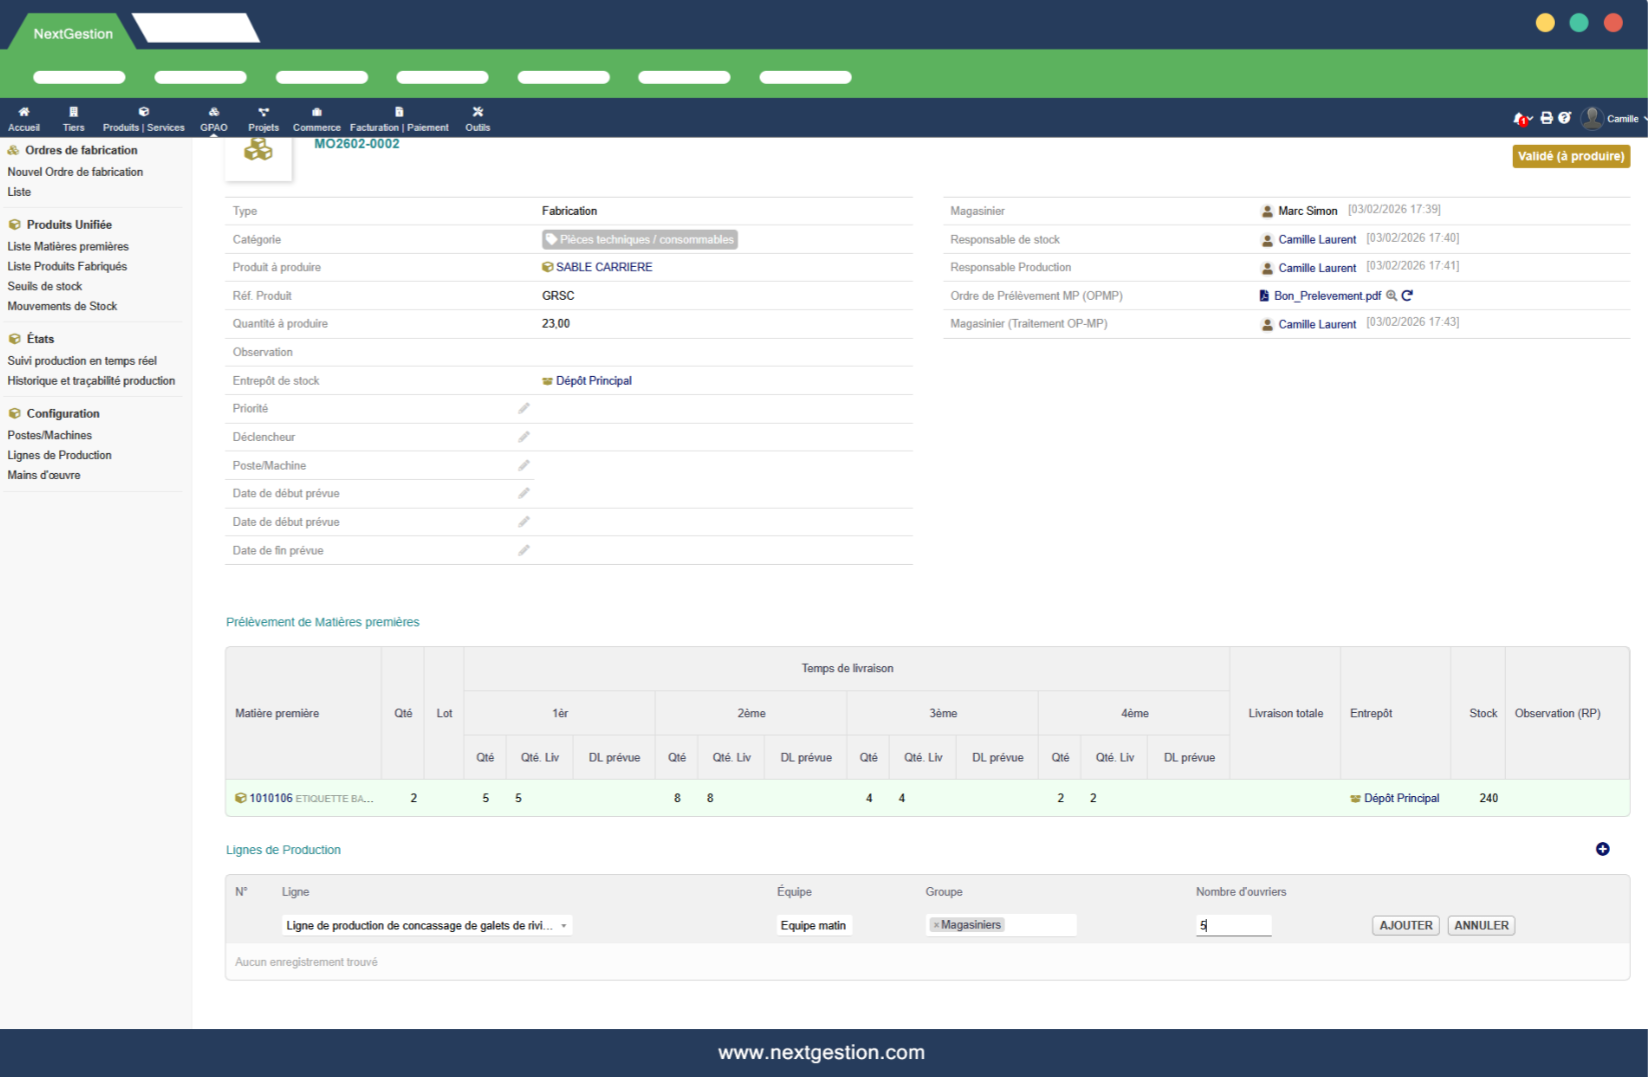Click the pencil icon next to Poste/Machine
Image resolution: width=1648 pixels, height=1077 pixels.
click(x=523, y=466)
